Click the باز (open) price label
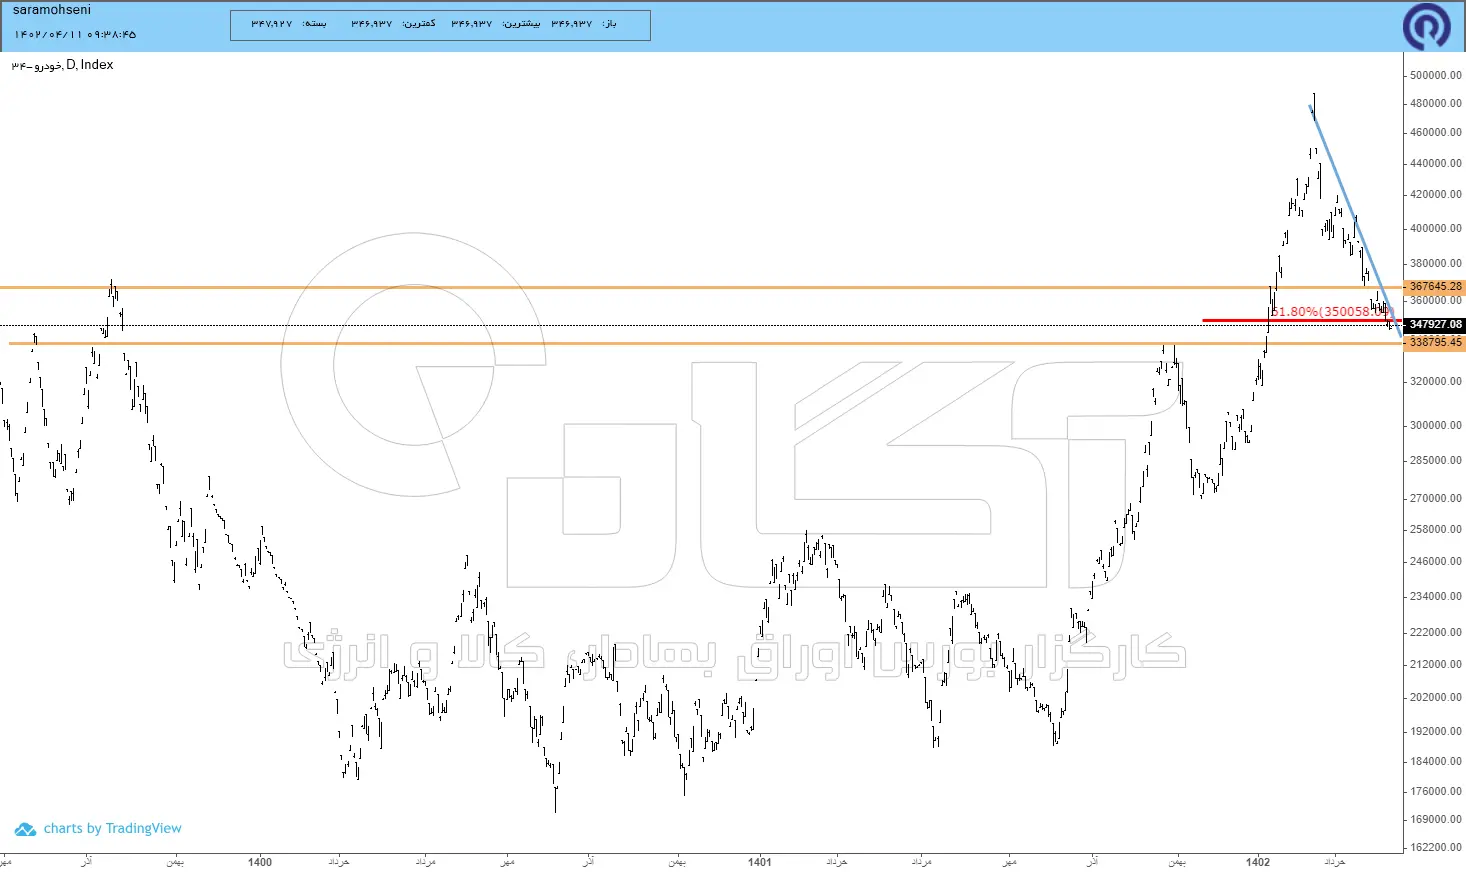 [610, 23]
